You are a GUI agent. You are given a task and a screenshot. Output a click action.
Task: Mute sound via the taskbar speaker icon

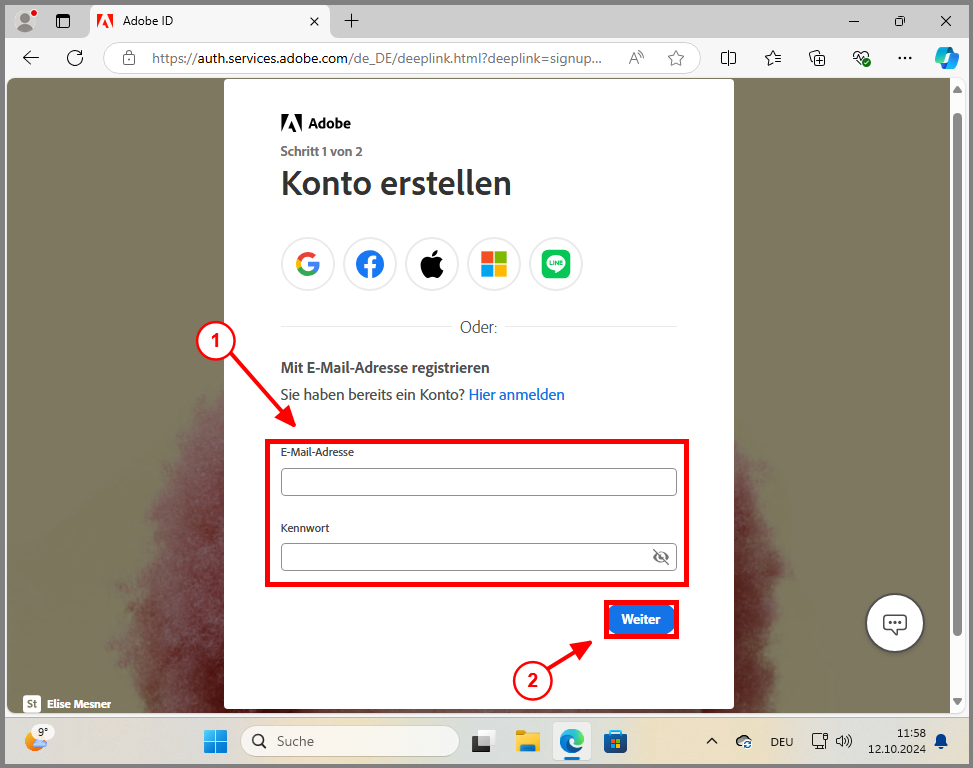click(x=845, y=741)
